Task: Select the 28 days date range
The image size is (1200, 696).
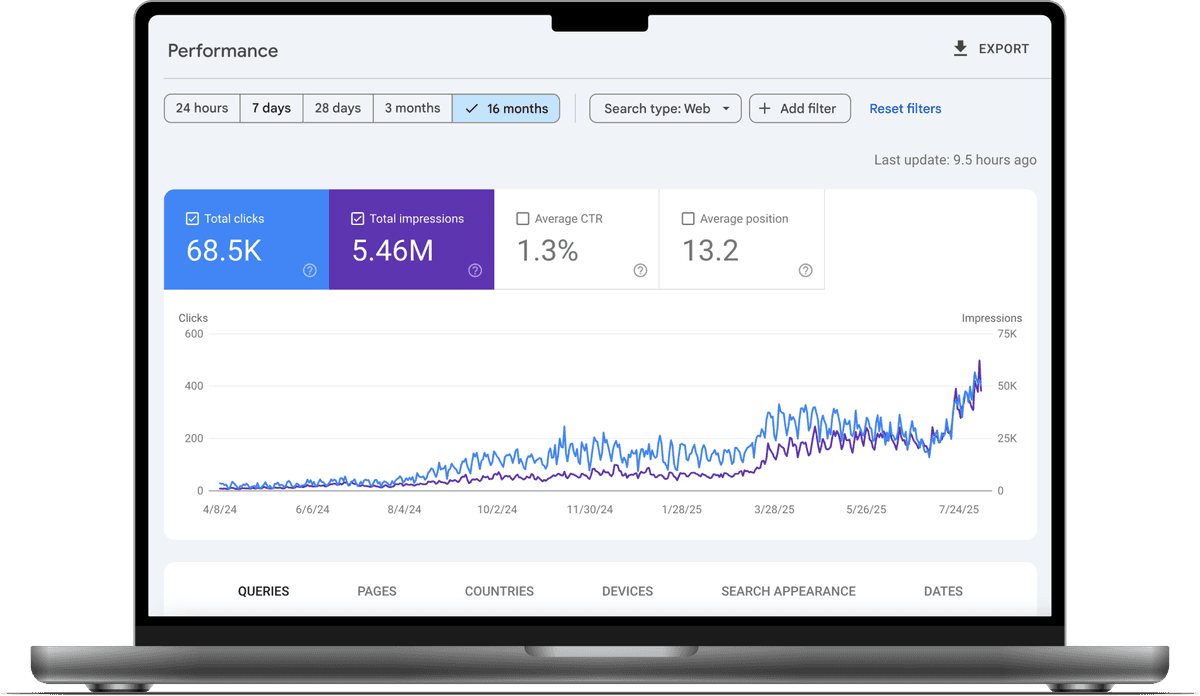Action: 338,108
